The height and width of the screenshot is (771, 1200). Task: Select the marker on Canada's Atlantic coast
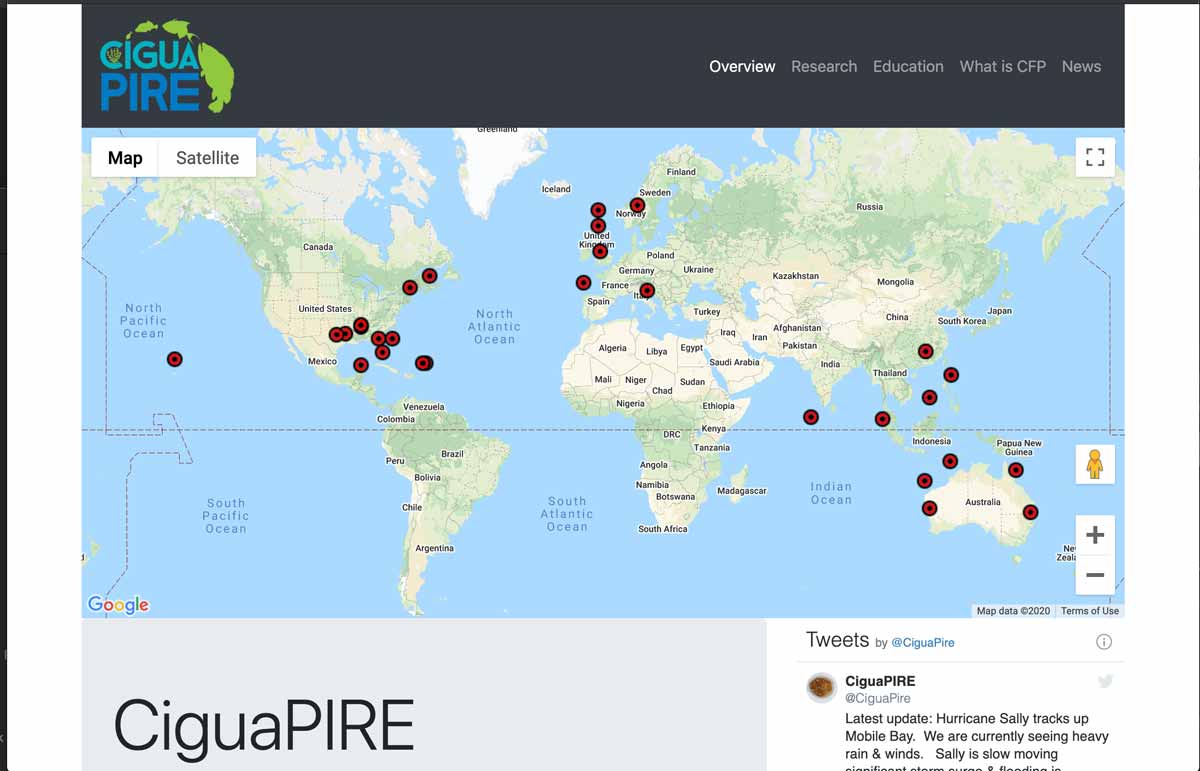[429, 276]
